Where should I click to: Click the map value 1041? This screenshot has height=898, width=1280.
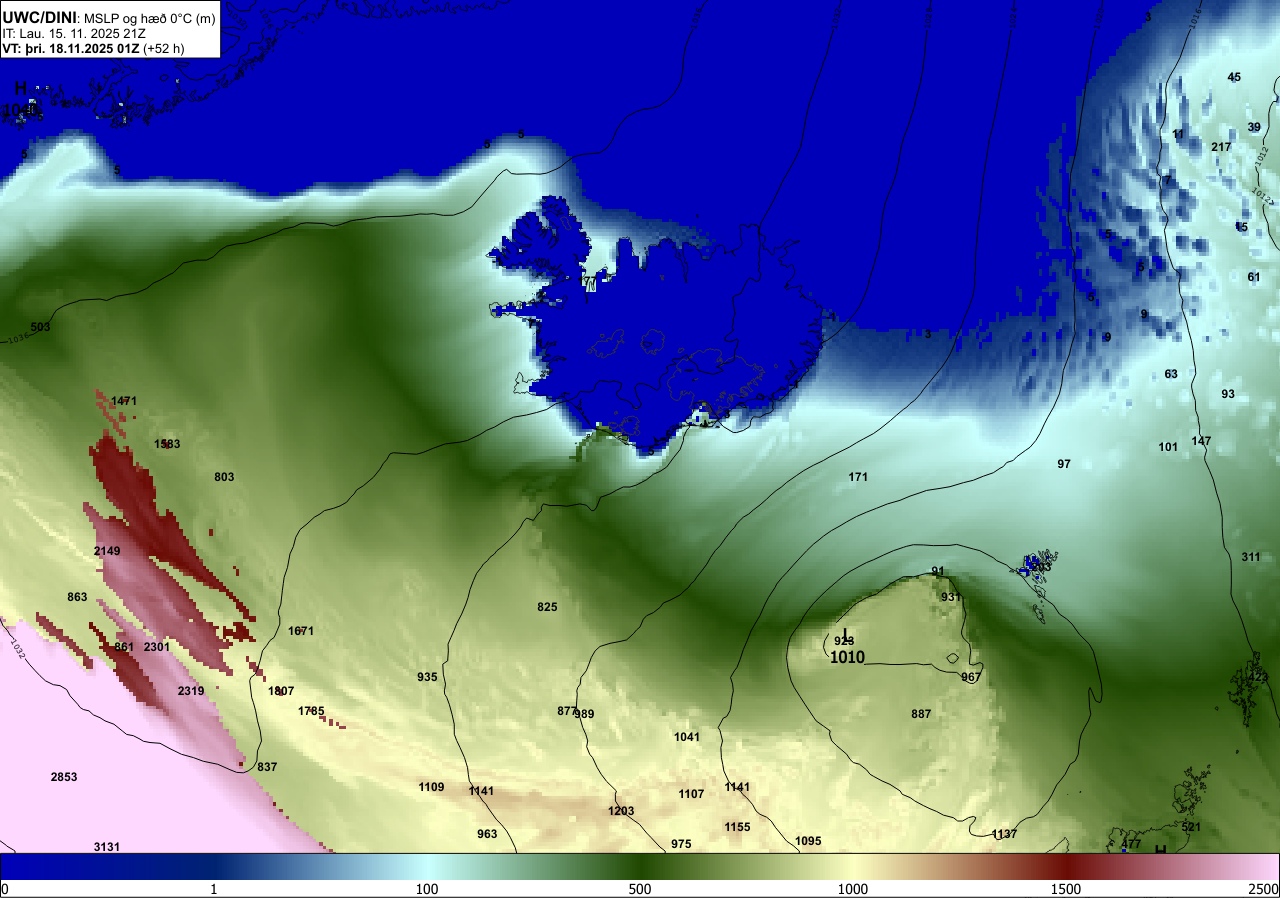click(687, 737)
